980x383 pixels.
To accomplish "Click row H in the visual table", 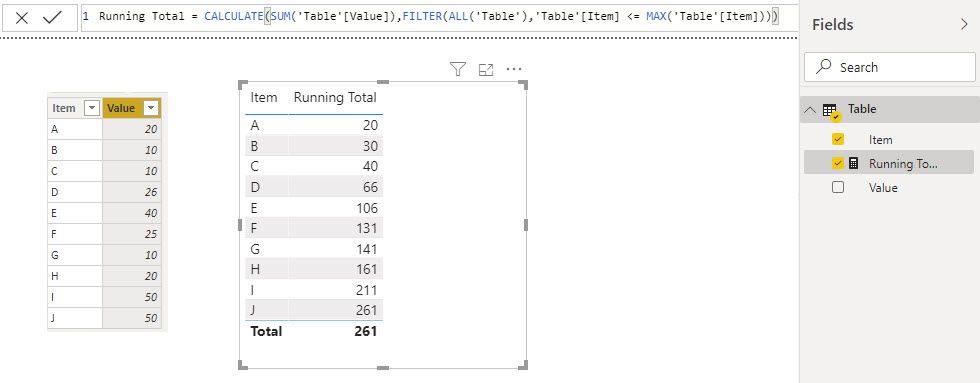I will tap(314, 270).
